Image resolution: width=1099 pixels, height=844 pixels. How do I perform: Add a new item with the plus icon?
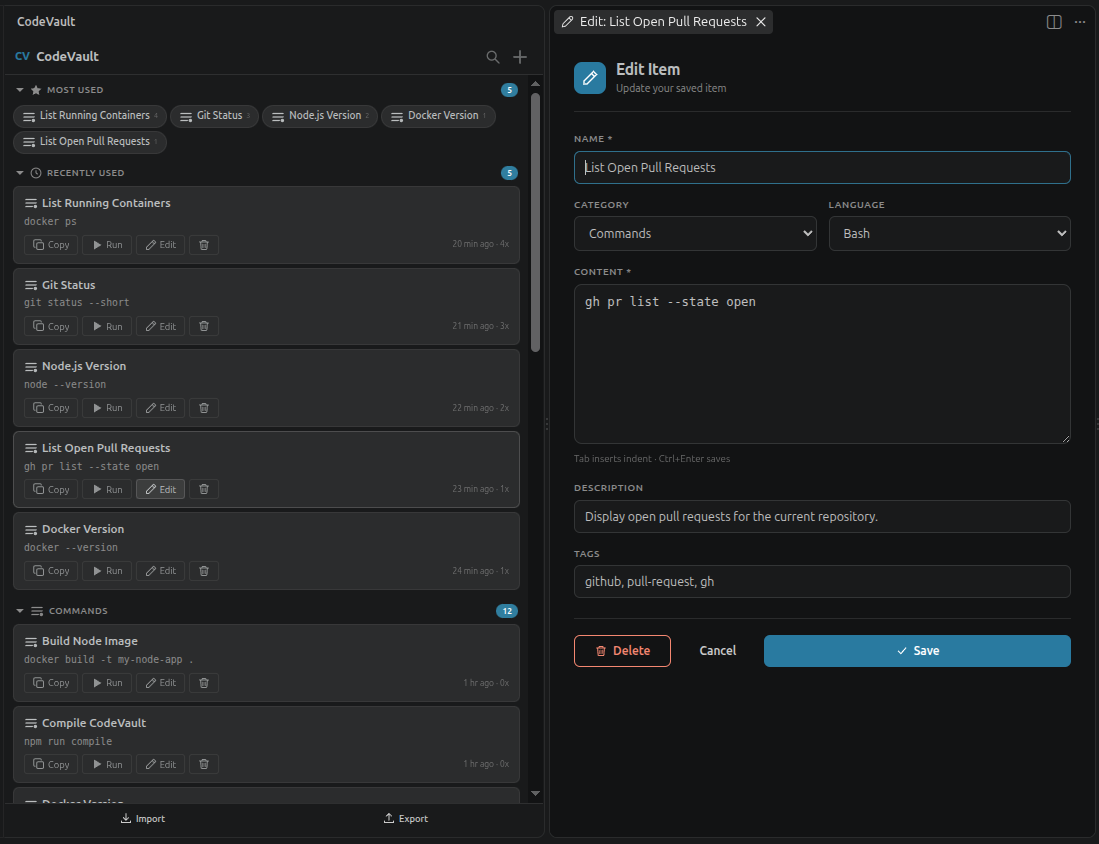pyautogui.click(x=519, y=57)
